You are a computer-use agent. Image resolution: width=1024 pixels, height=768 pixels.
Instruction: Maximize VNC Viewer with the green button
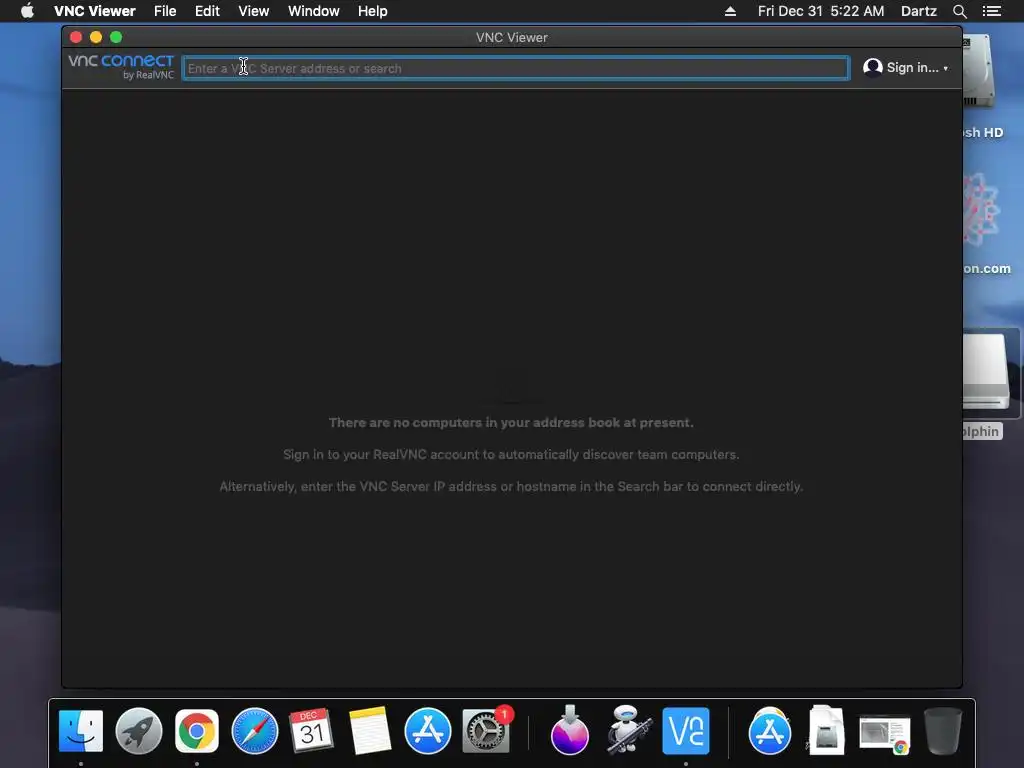click(116, 37)
